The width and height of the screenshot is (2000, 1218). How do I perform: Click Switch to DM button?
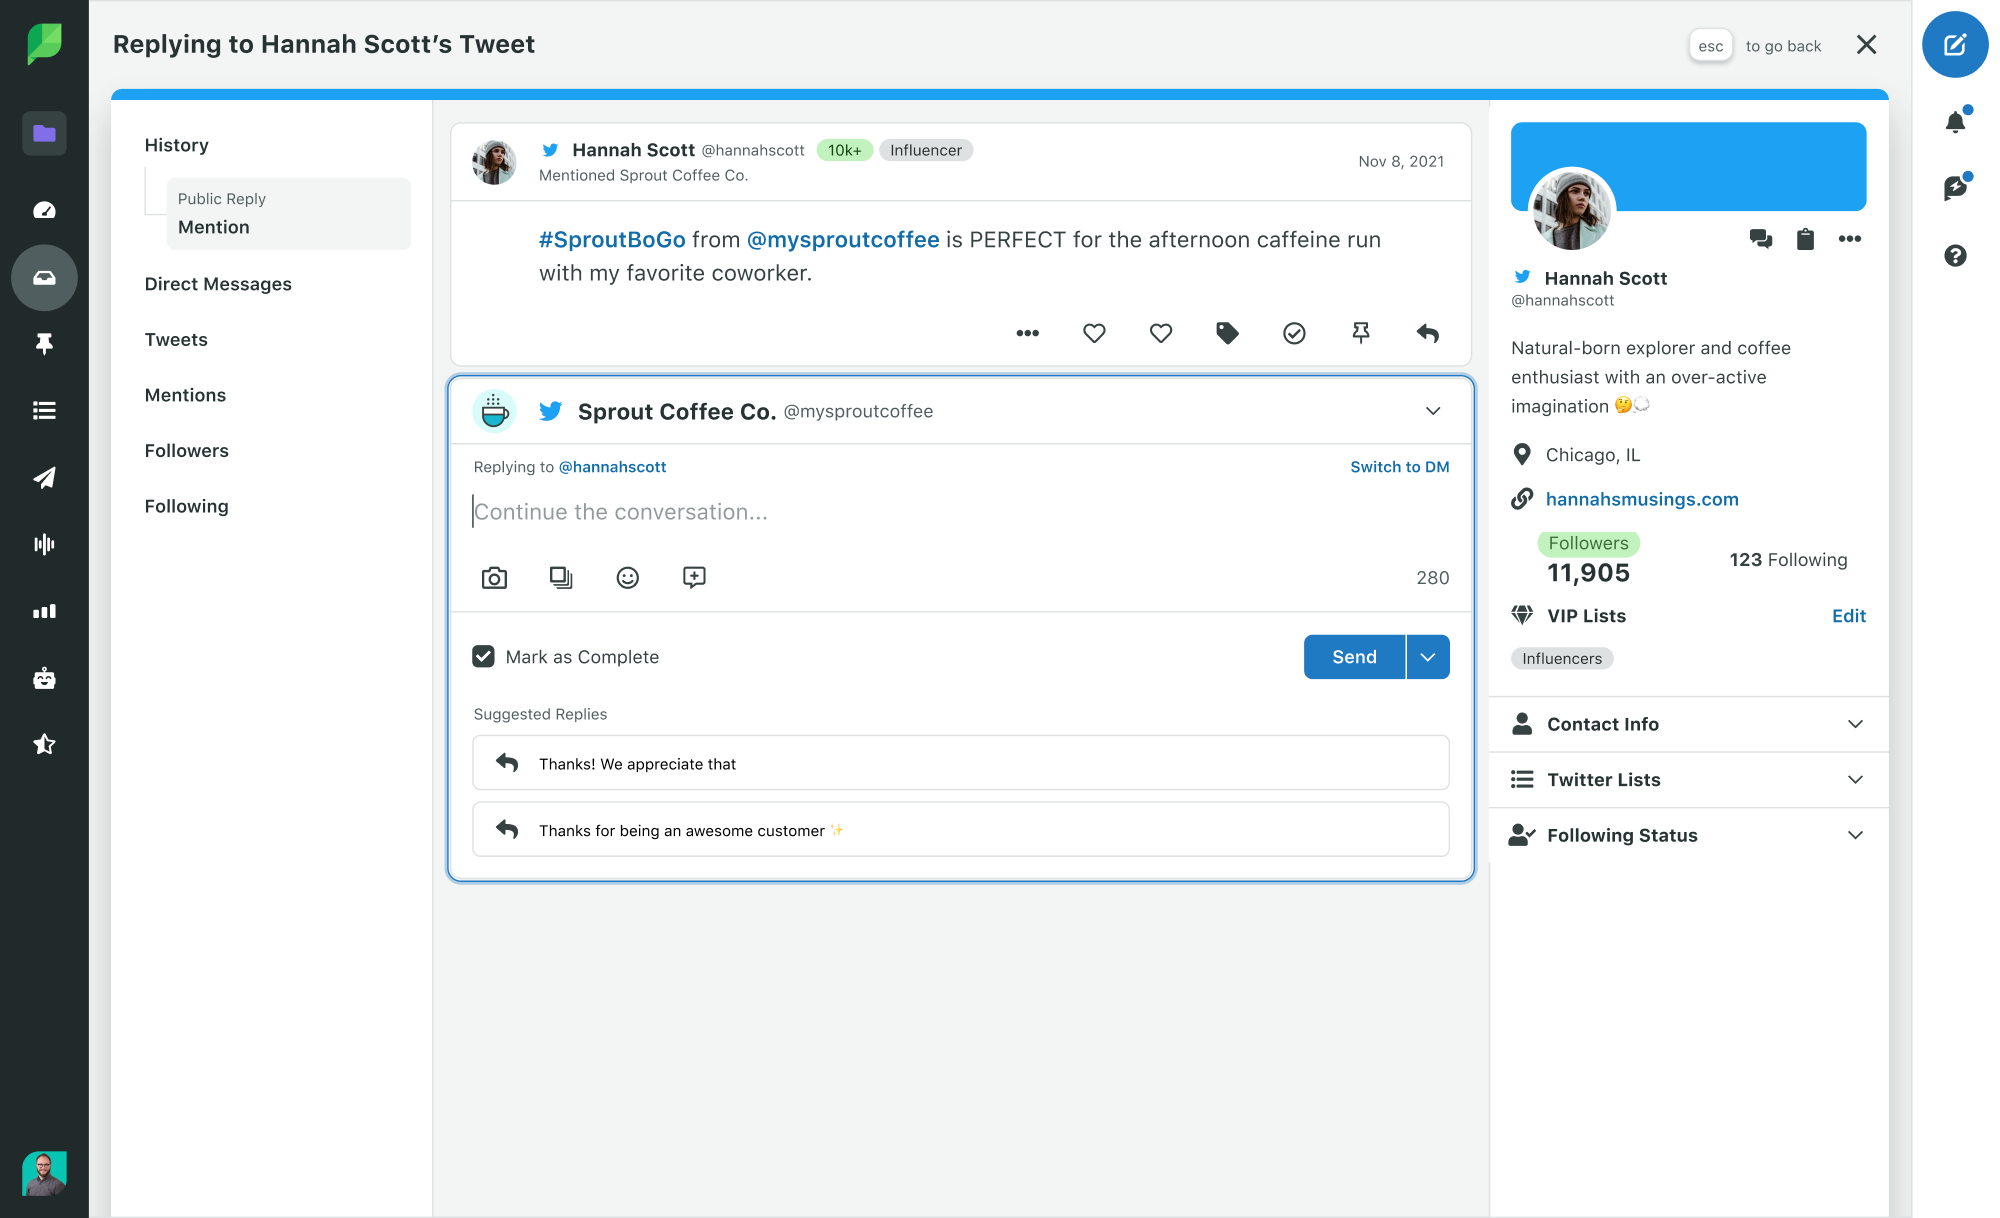[x=1400, y=465]
